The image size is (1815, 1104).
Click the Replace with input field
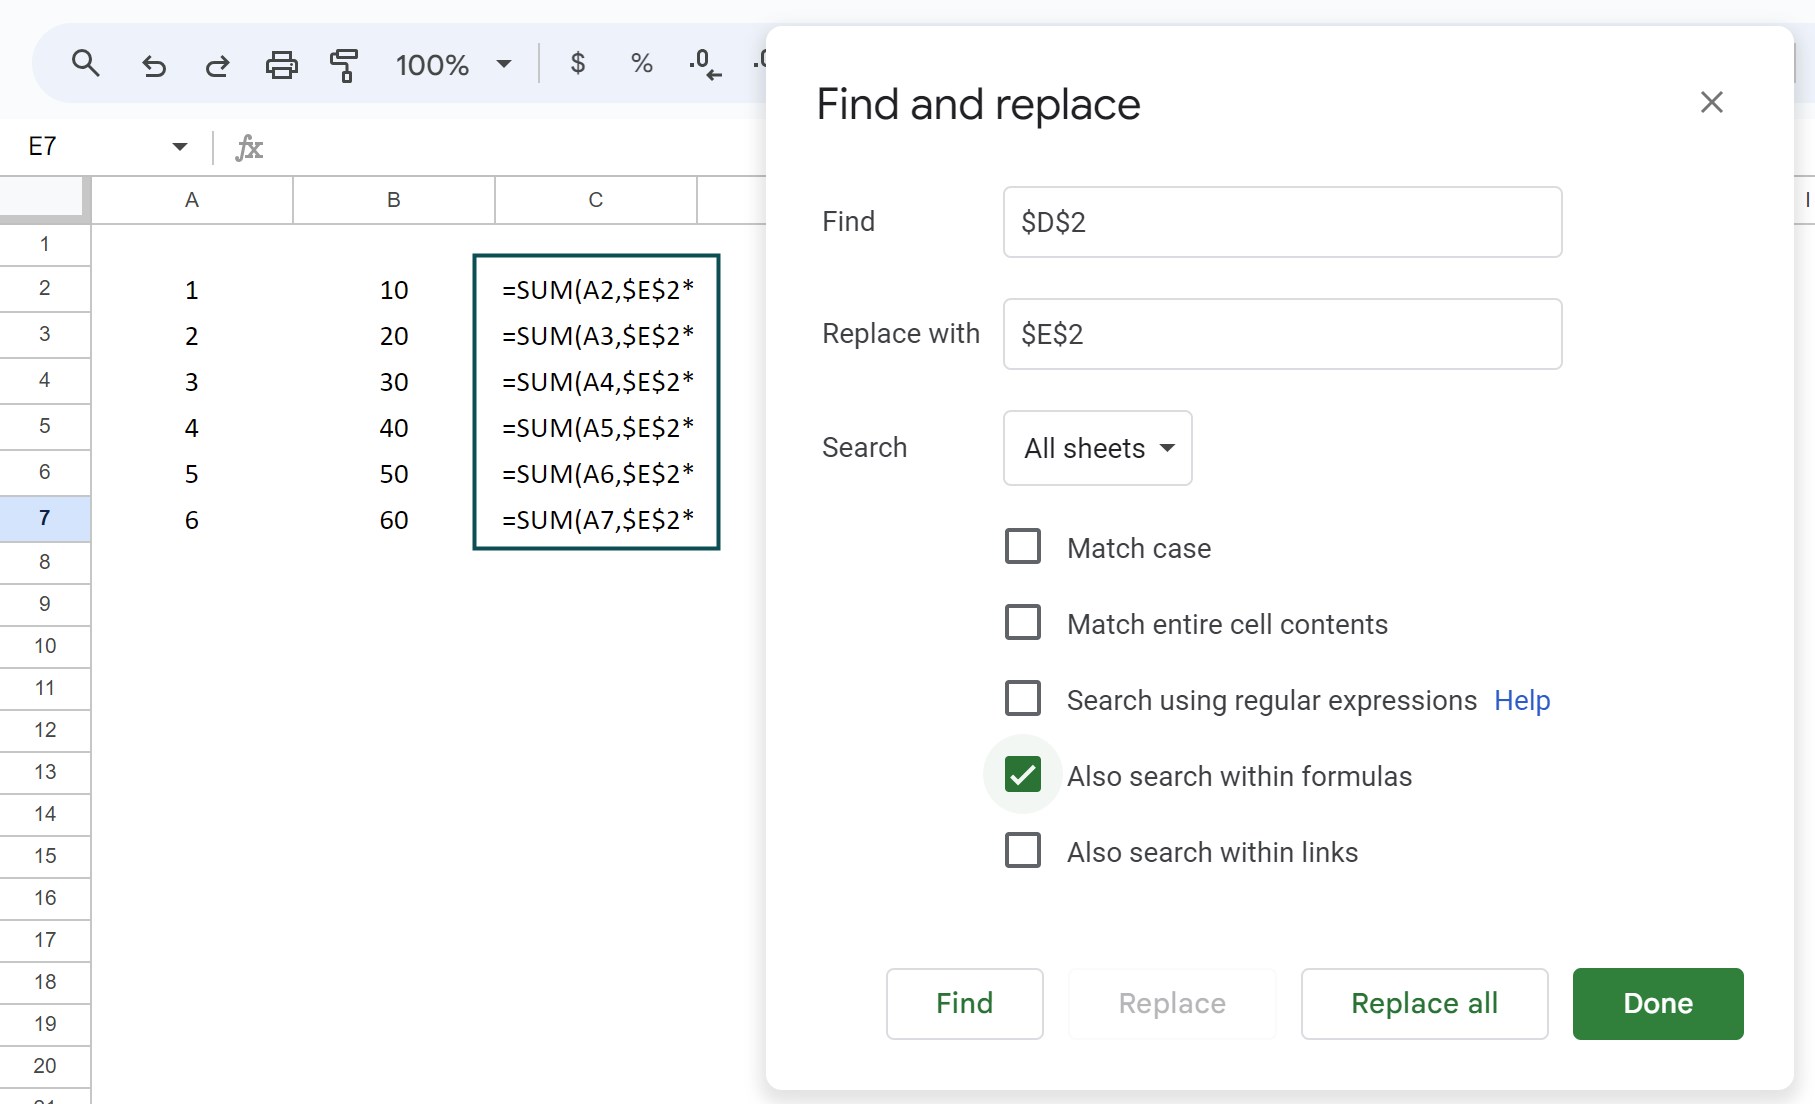coord(1282,334)
